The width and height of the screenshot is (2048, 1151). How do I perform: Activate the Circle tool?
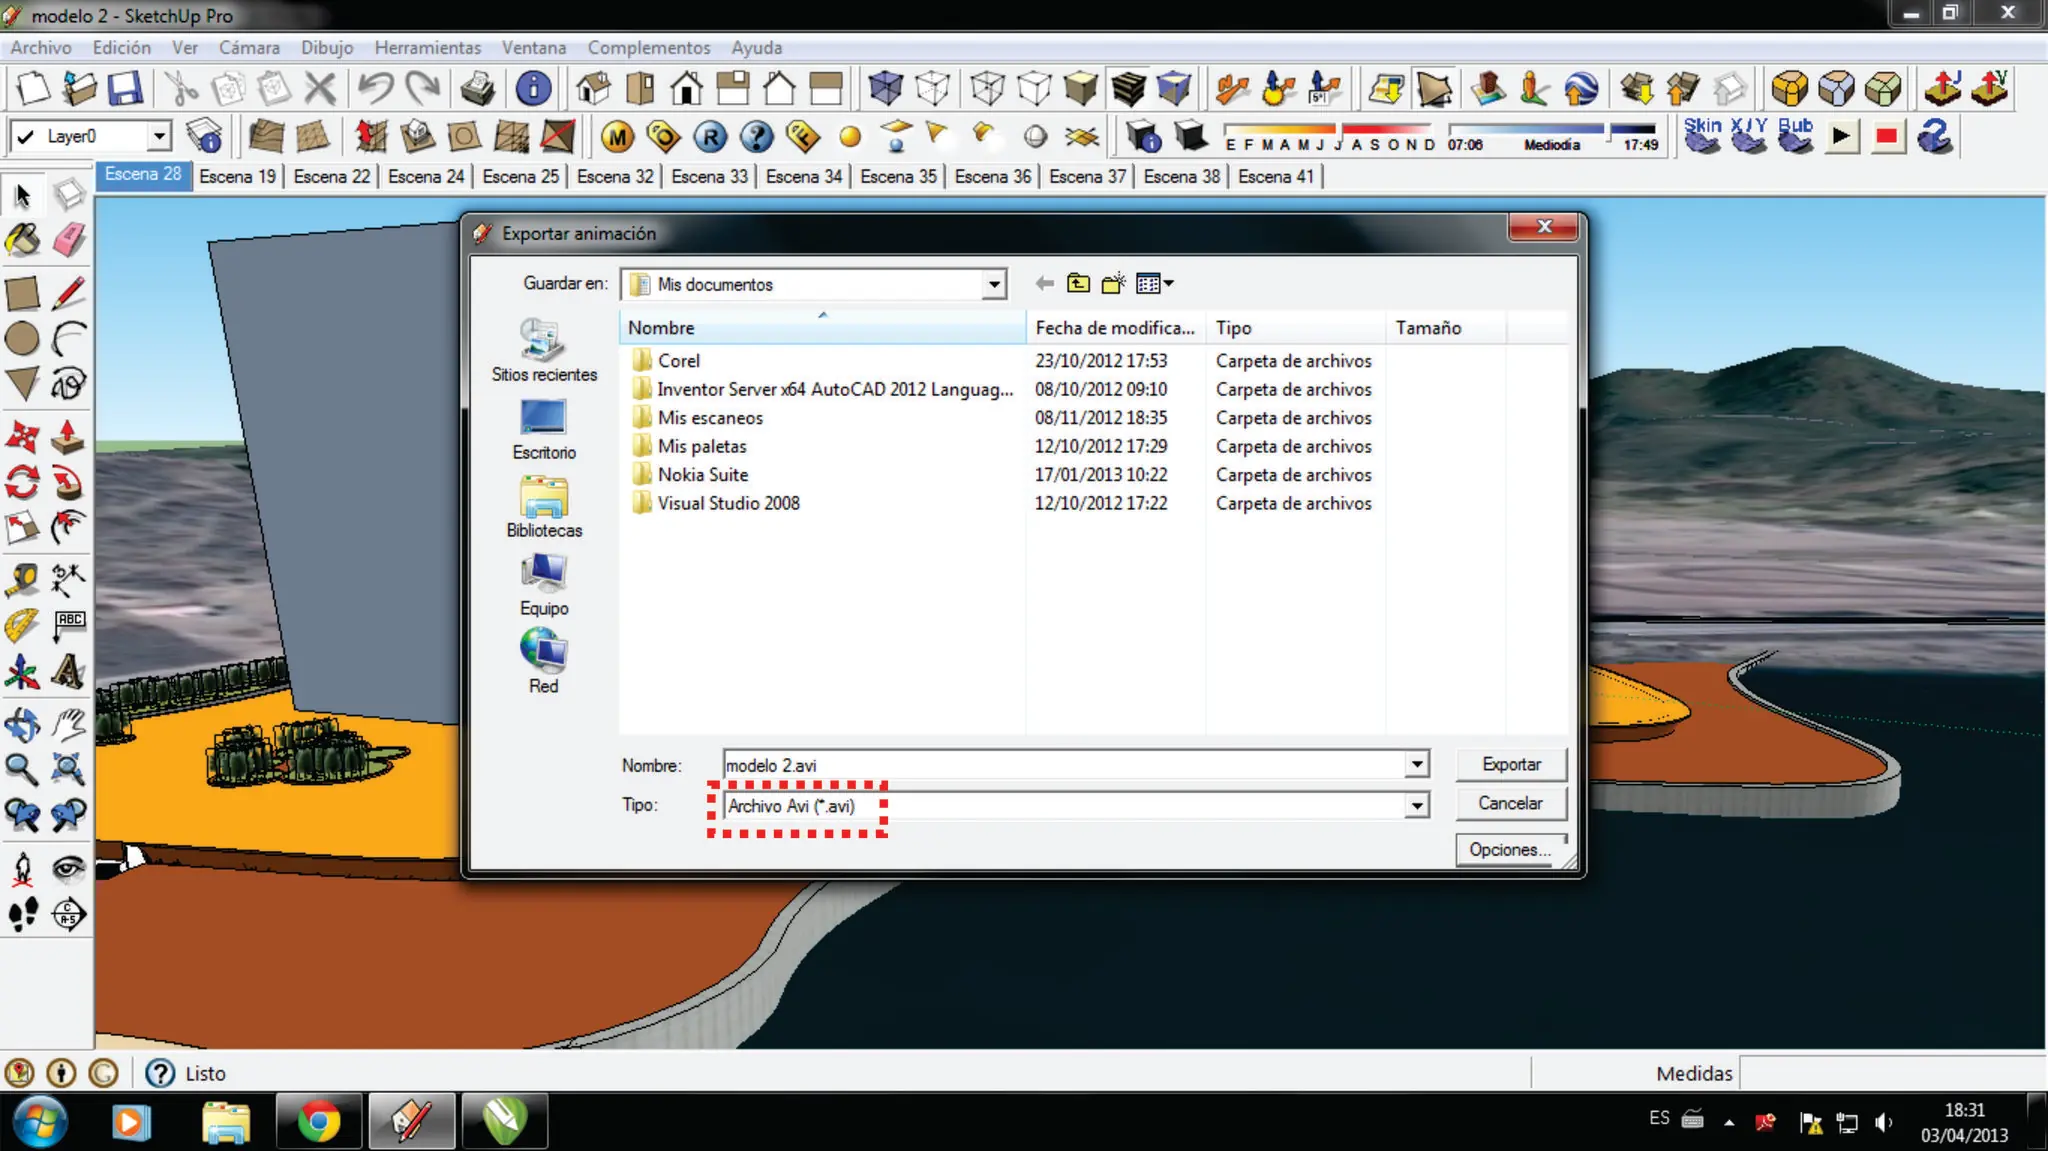[22, 339]
